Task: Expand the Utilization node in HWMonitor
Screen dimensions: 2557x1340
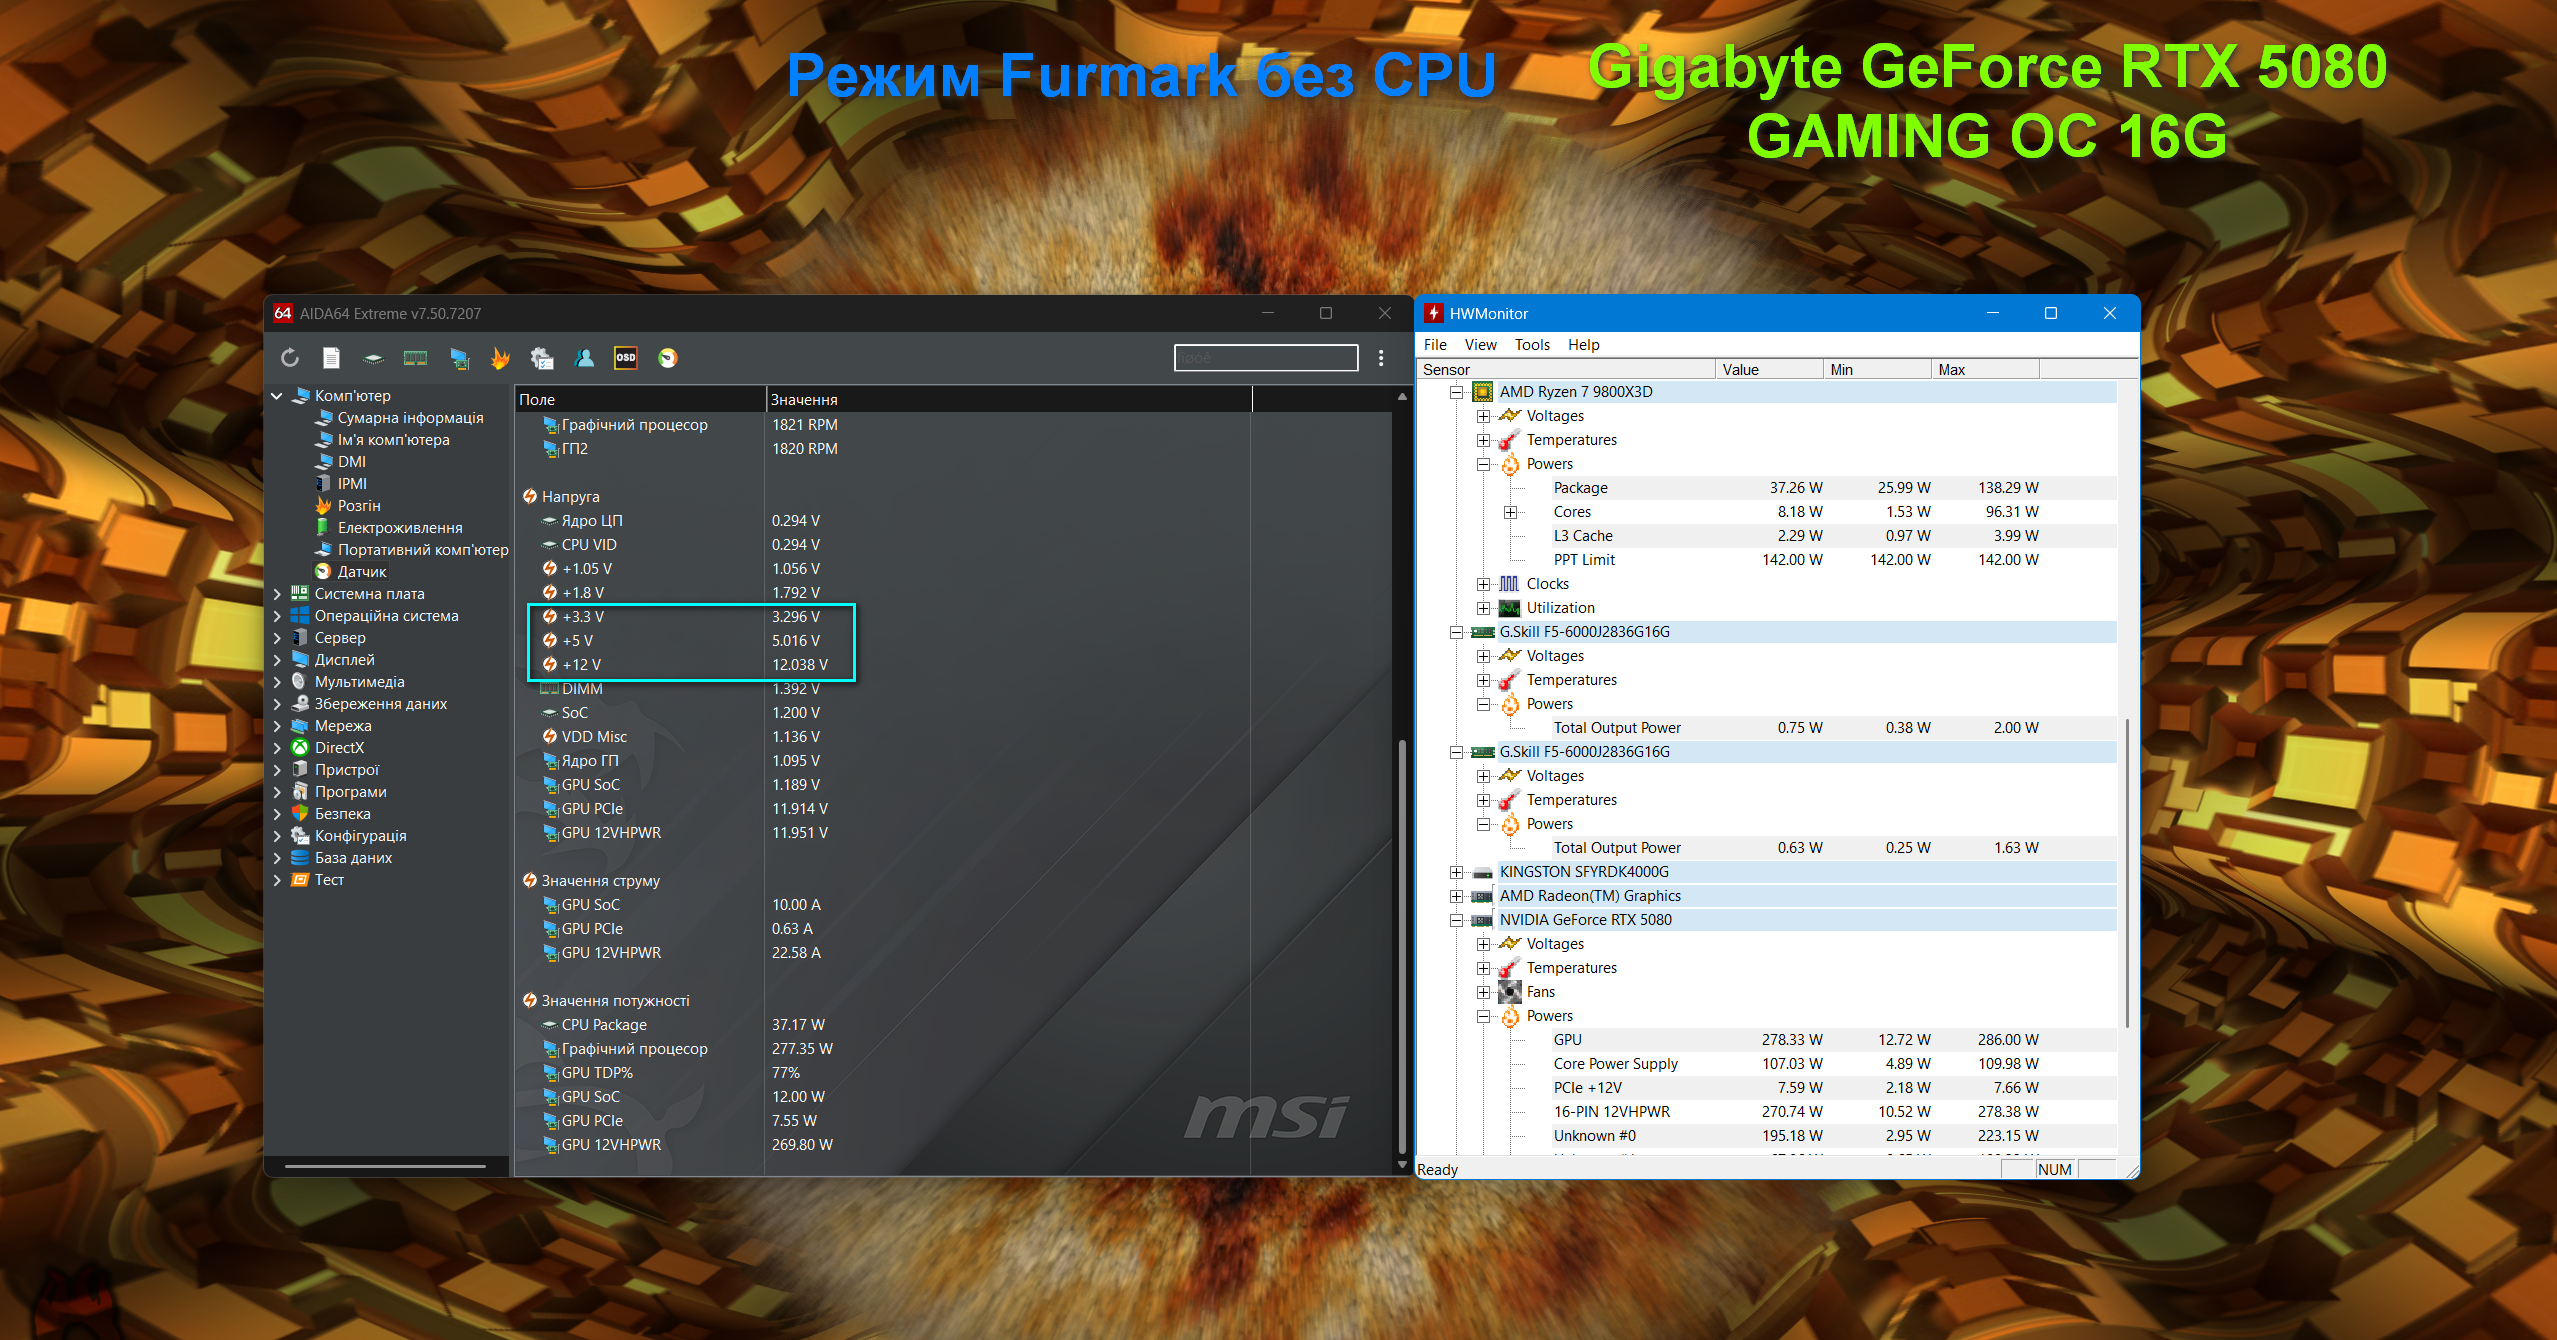Action: (1484, 608)
